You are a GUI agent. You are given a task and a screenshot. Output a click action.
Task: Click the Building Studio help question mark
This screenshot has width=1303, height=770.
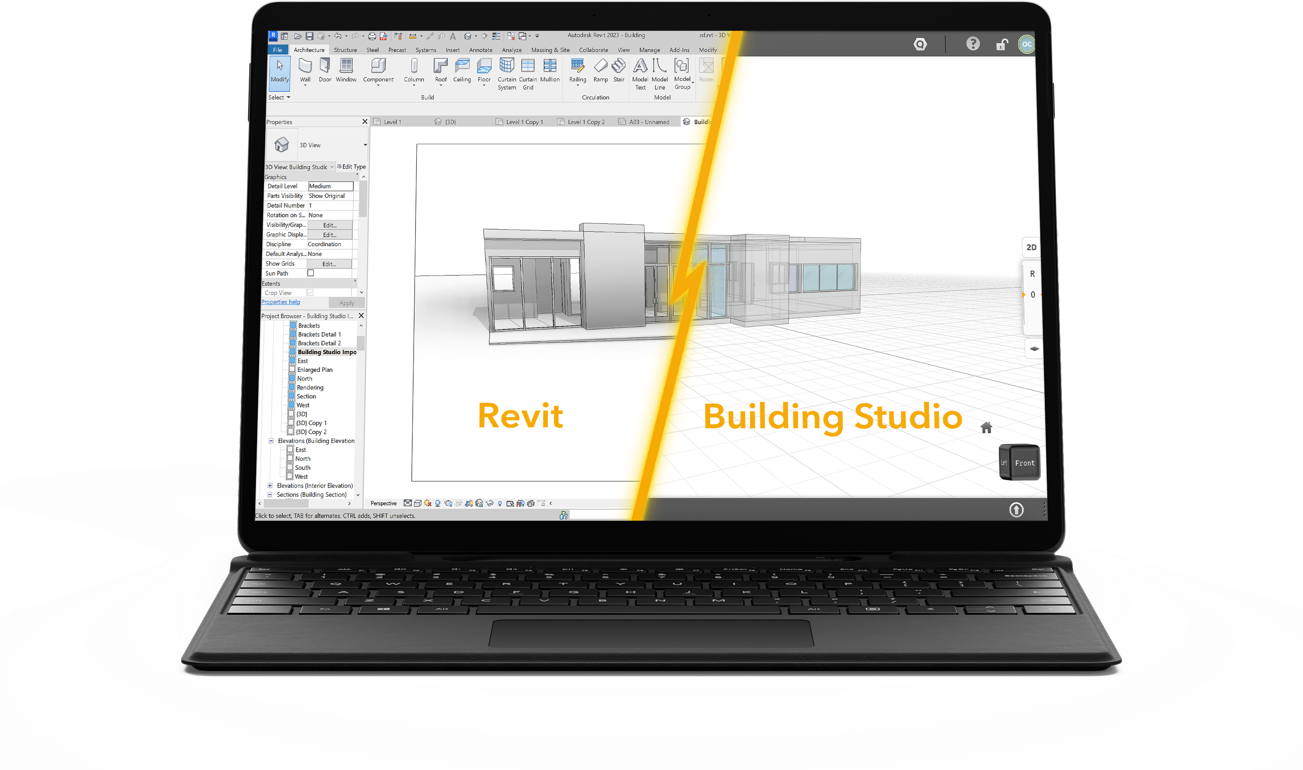tap(973, 44)
